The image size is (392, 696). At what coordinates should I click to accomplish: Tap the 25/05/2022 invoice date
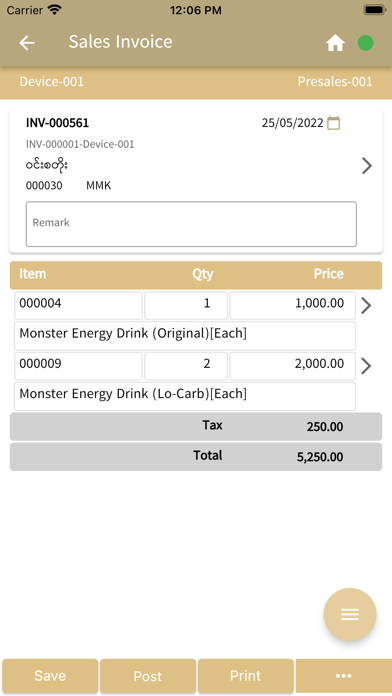tap(292, 123)
